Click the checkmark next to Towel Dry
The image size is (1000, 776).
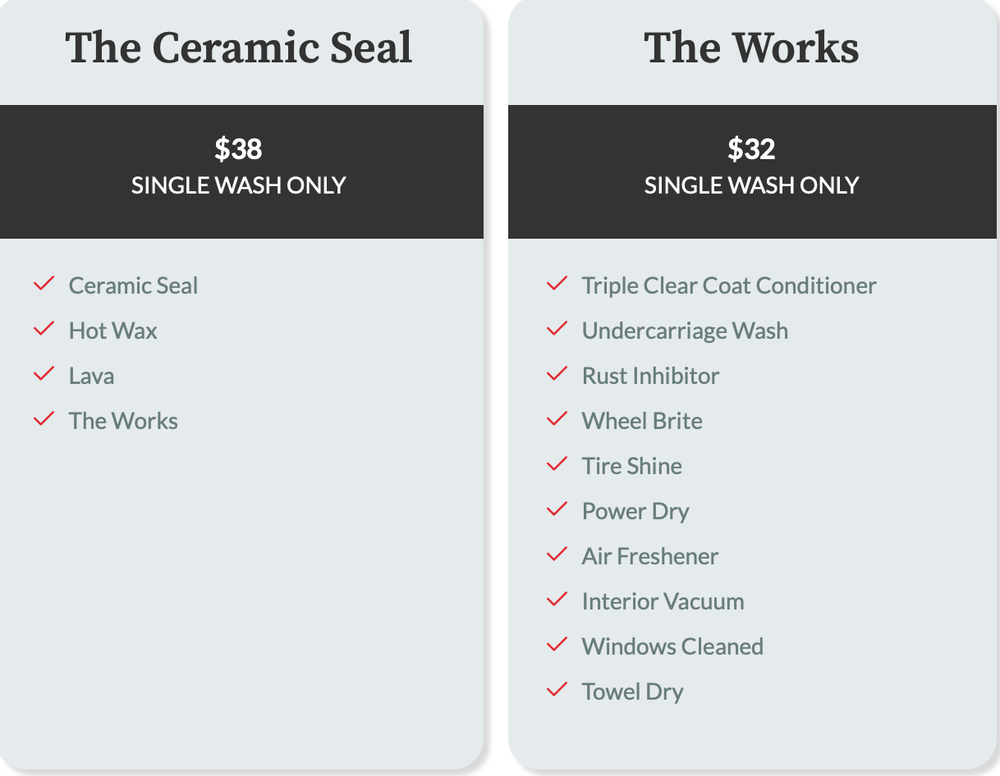click(x=557, y=691)
